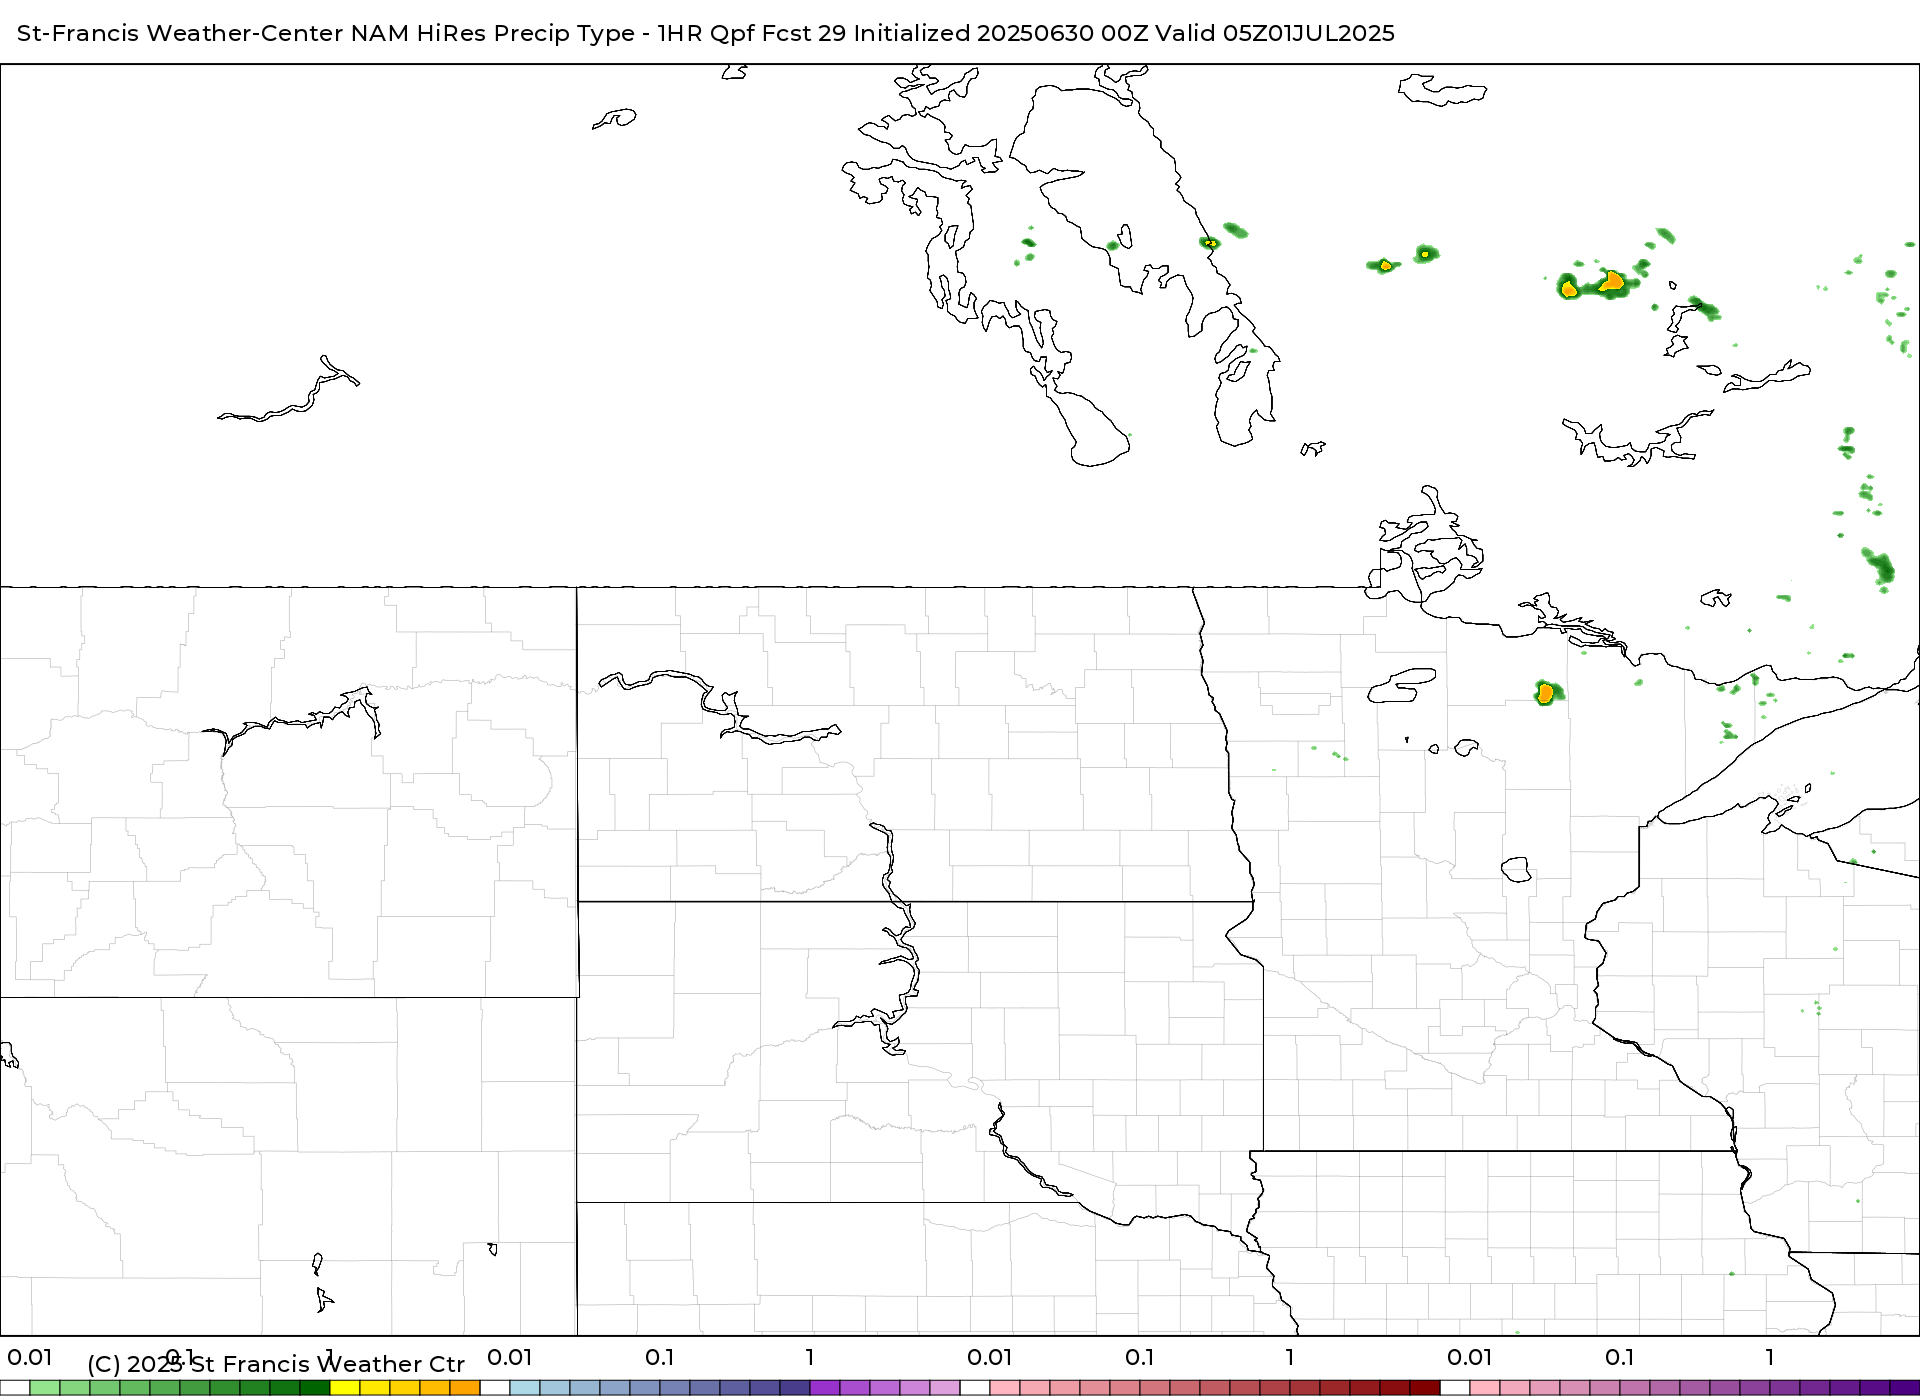Select the lightest blue legend swatch
The height and width of the screenshot is (1400, 1920).
pyautogui.click(x=525, y=1388)
